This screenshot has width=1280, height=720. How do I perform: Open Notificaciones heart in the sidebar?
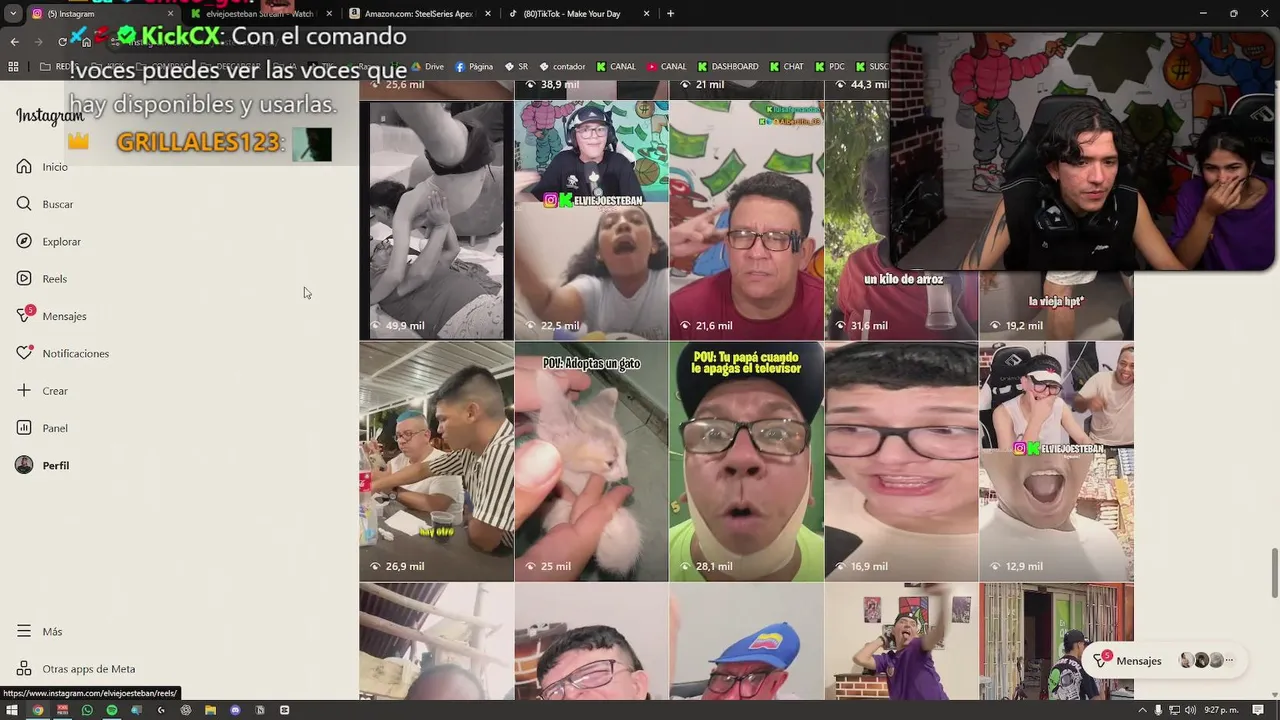[24, 353]
